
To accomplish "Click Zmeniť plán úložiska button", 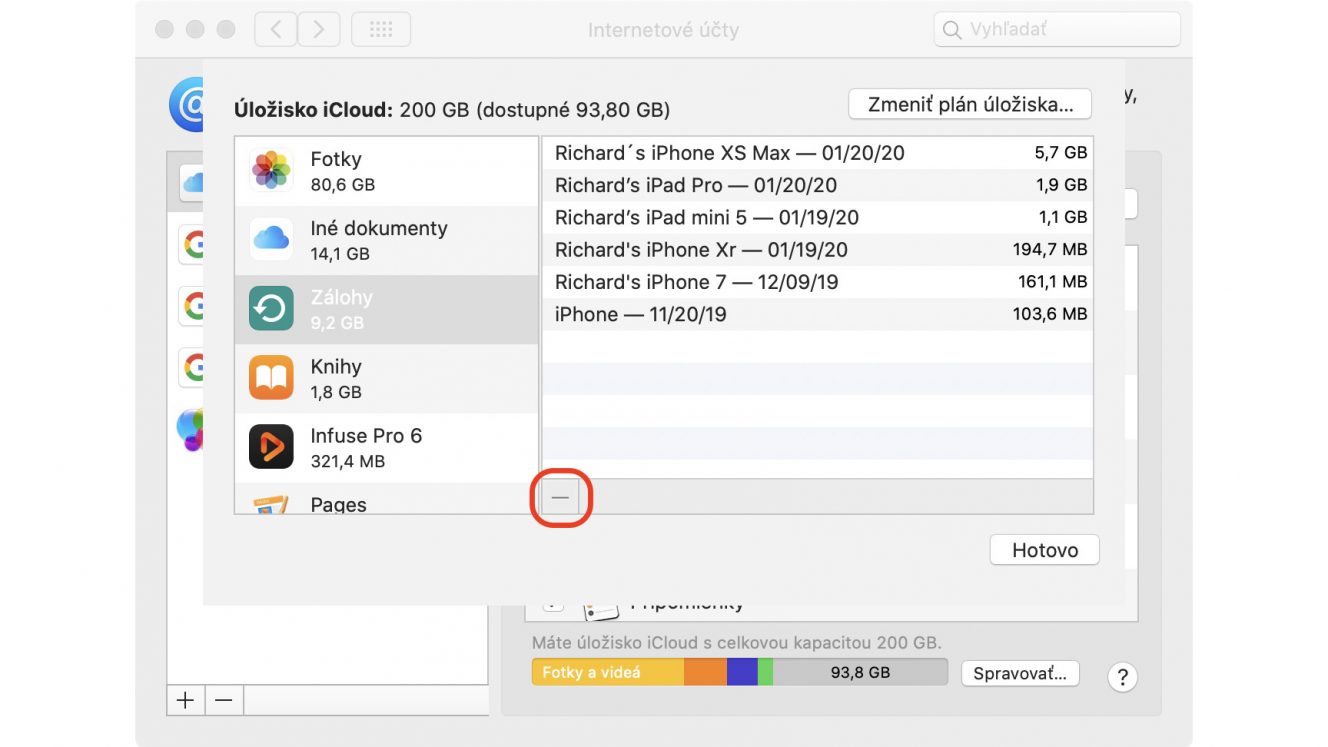I will [970, 104].
